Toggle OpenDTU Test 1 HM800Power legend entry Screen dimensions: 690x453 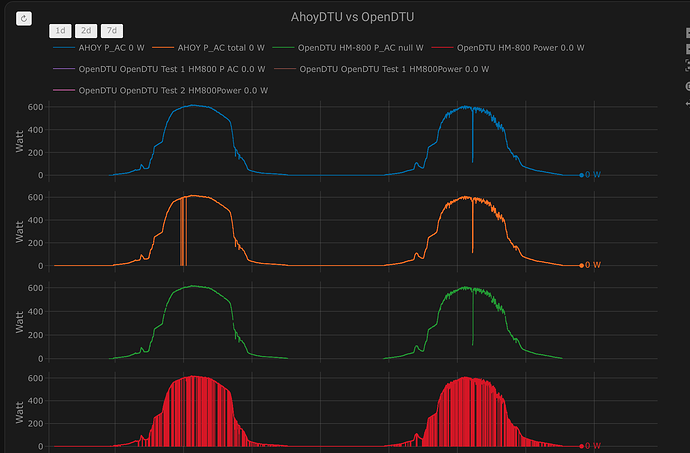[x=381, y=69]
